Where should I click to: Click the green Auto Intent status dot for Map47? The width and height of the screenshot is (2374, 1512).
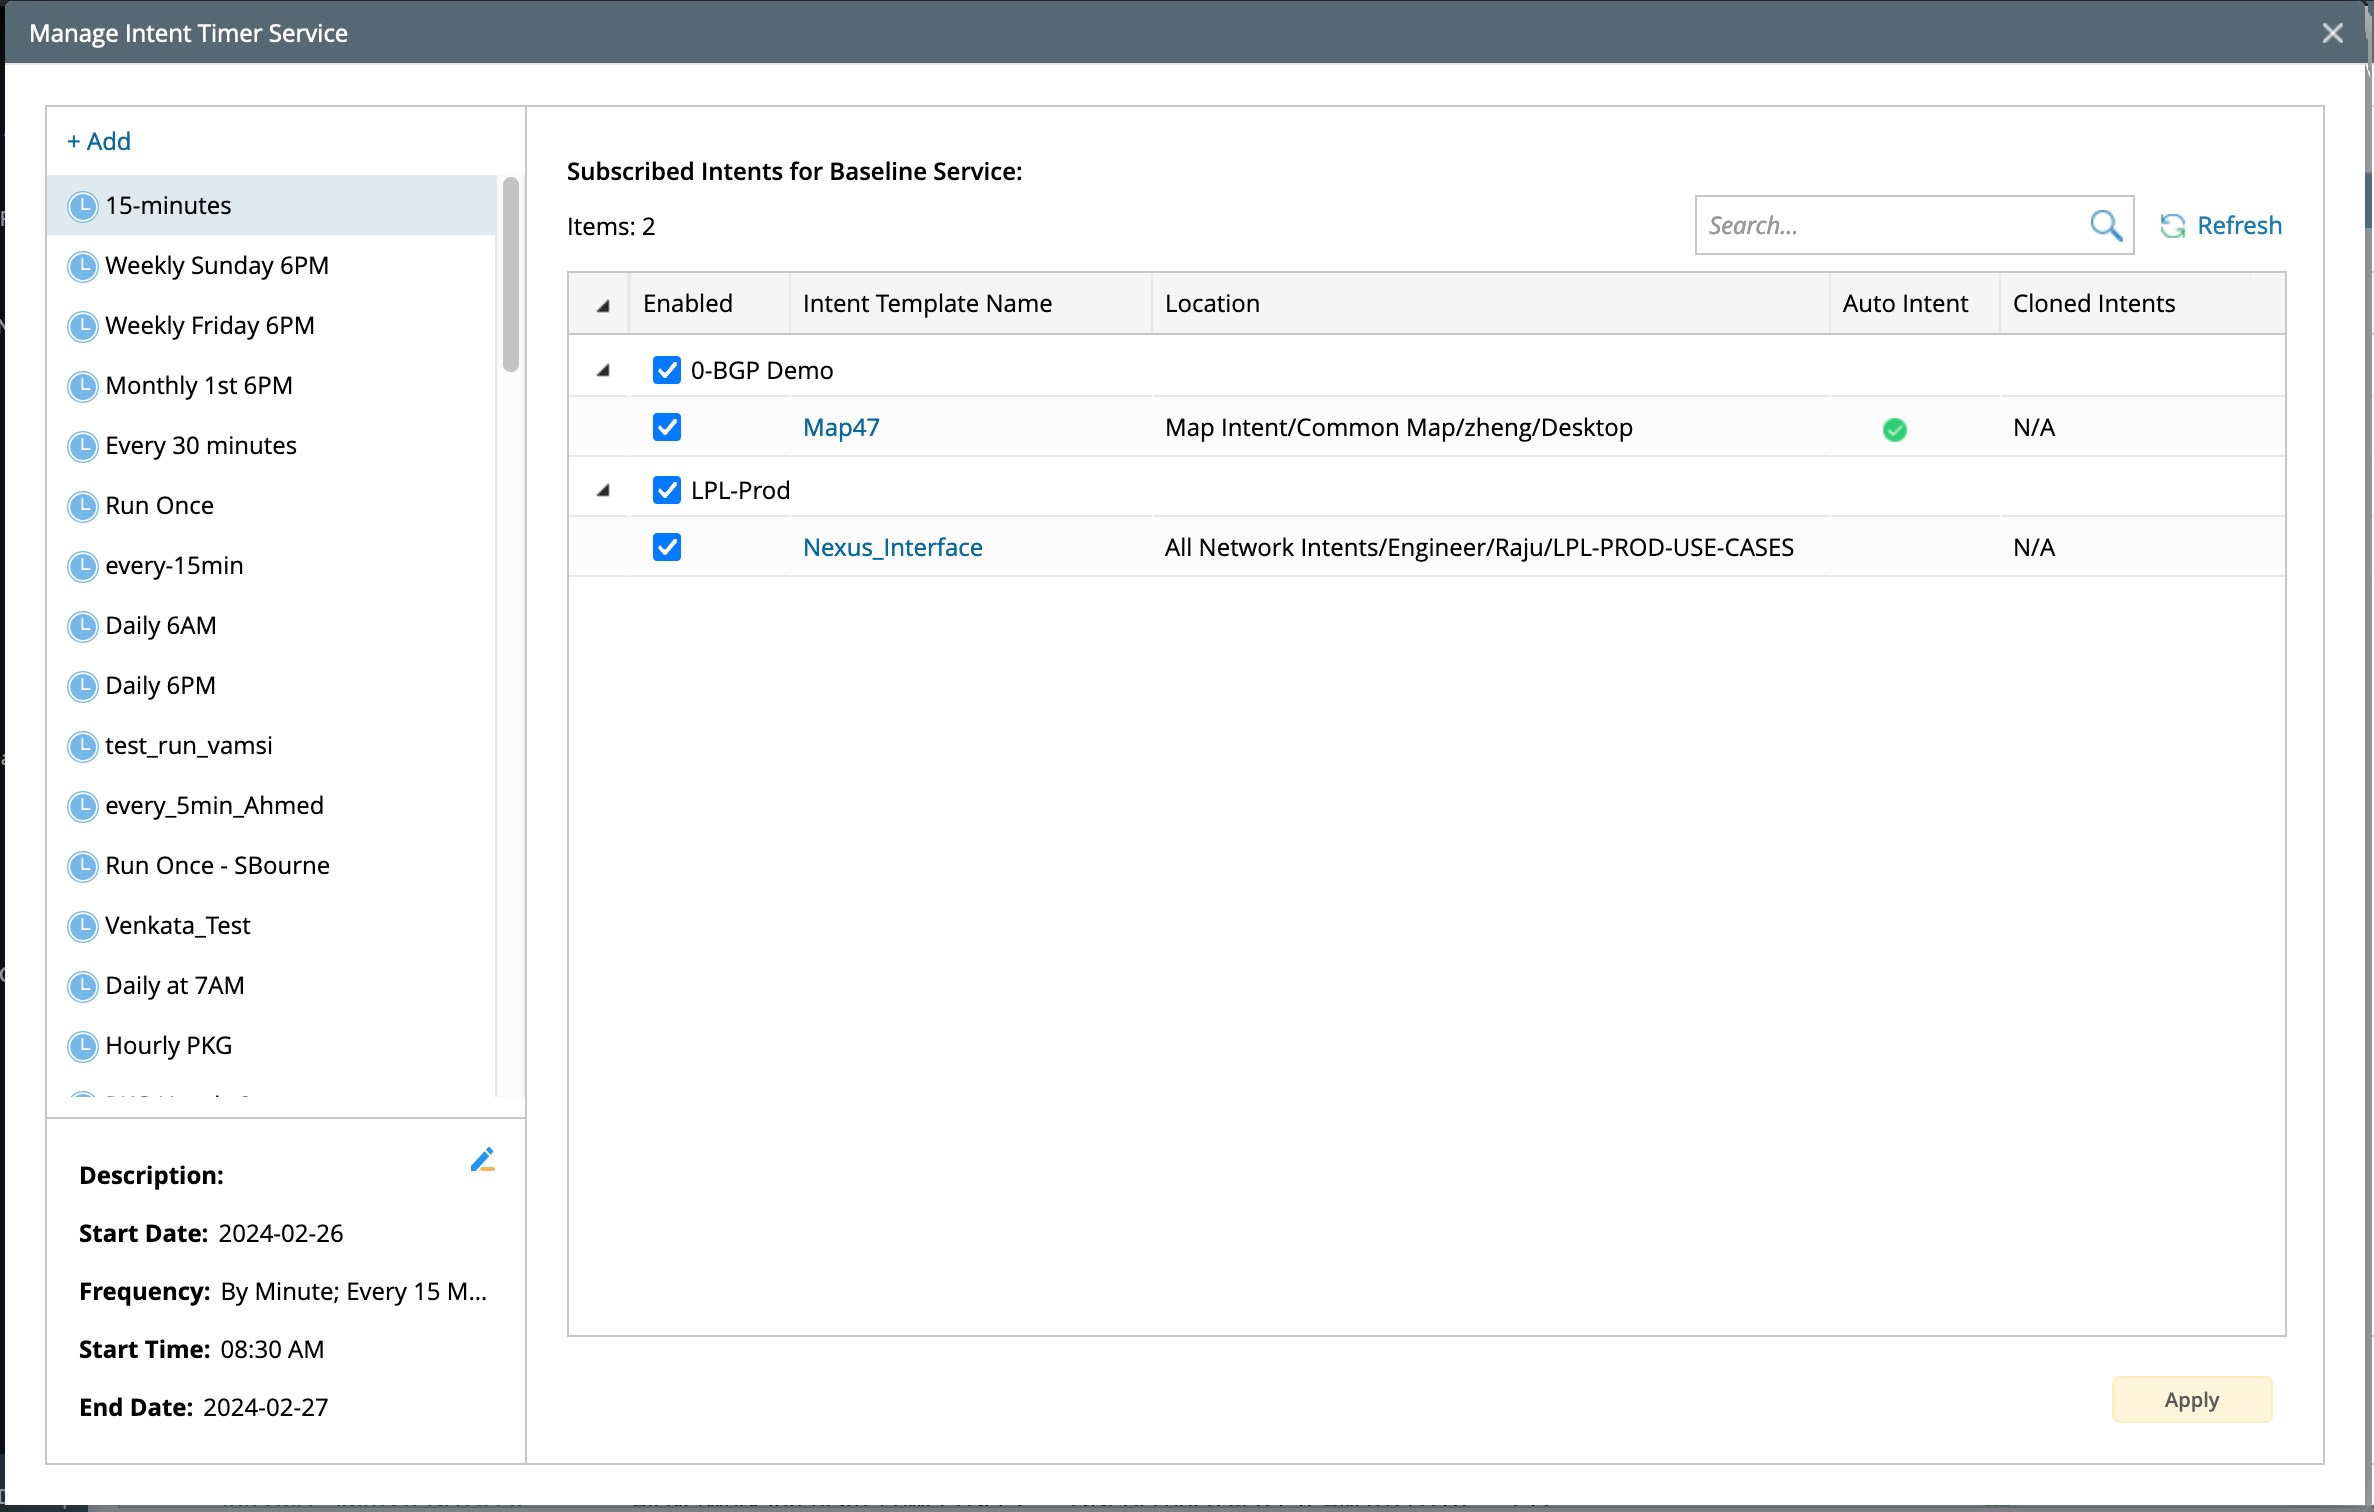click(x=1894, y=429)
